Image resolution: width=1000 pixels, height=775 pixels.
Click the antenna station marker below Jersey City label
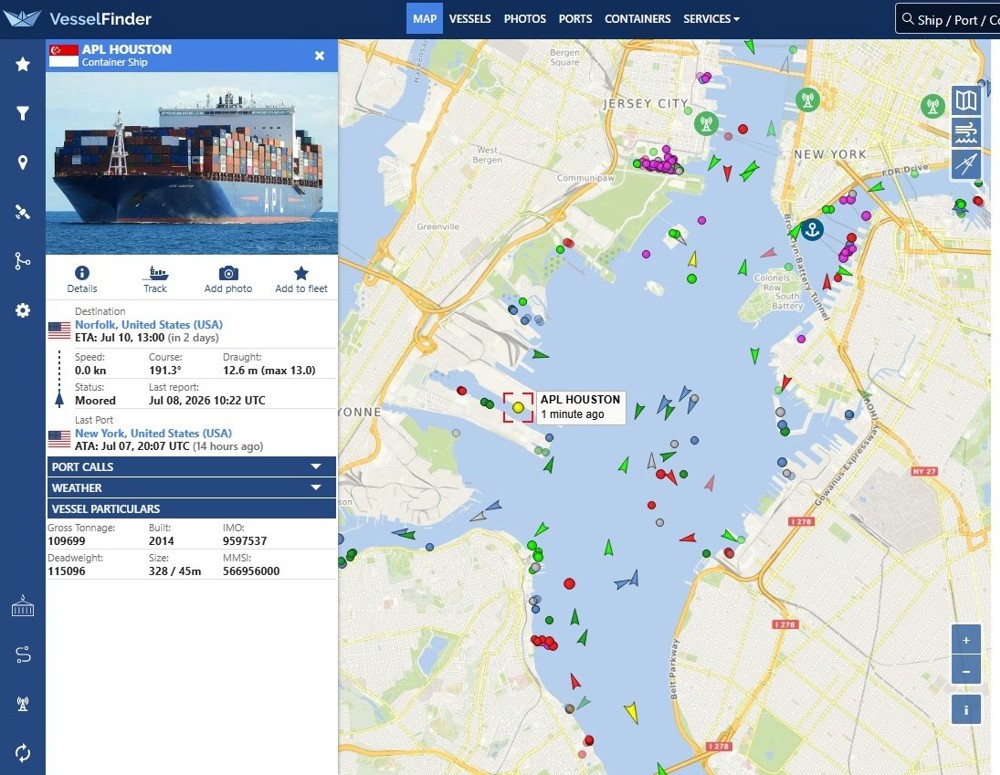pyautogui.click(x=705, y=123)
